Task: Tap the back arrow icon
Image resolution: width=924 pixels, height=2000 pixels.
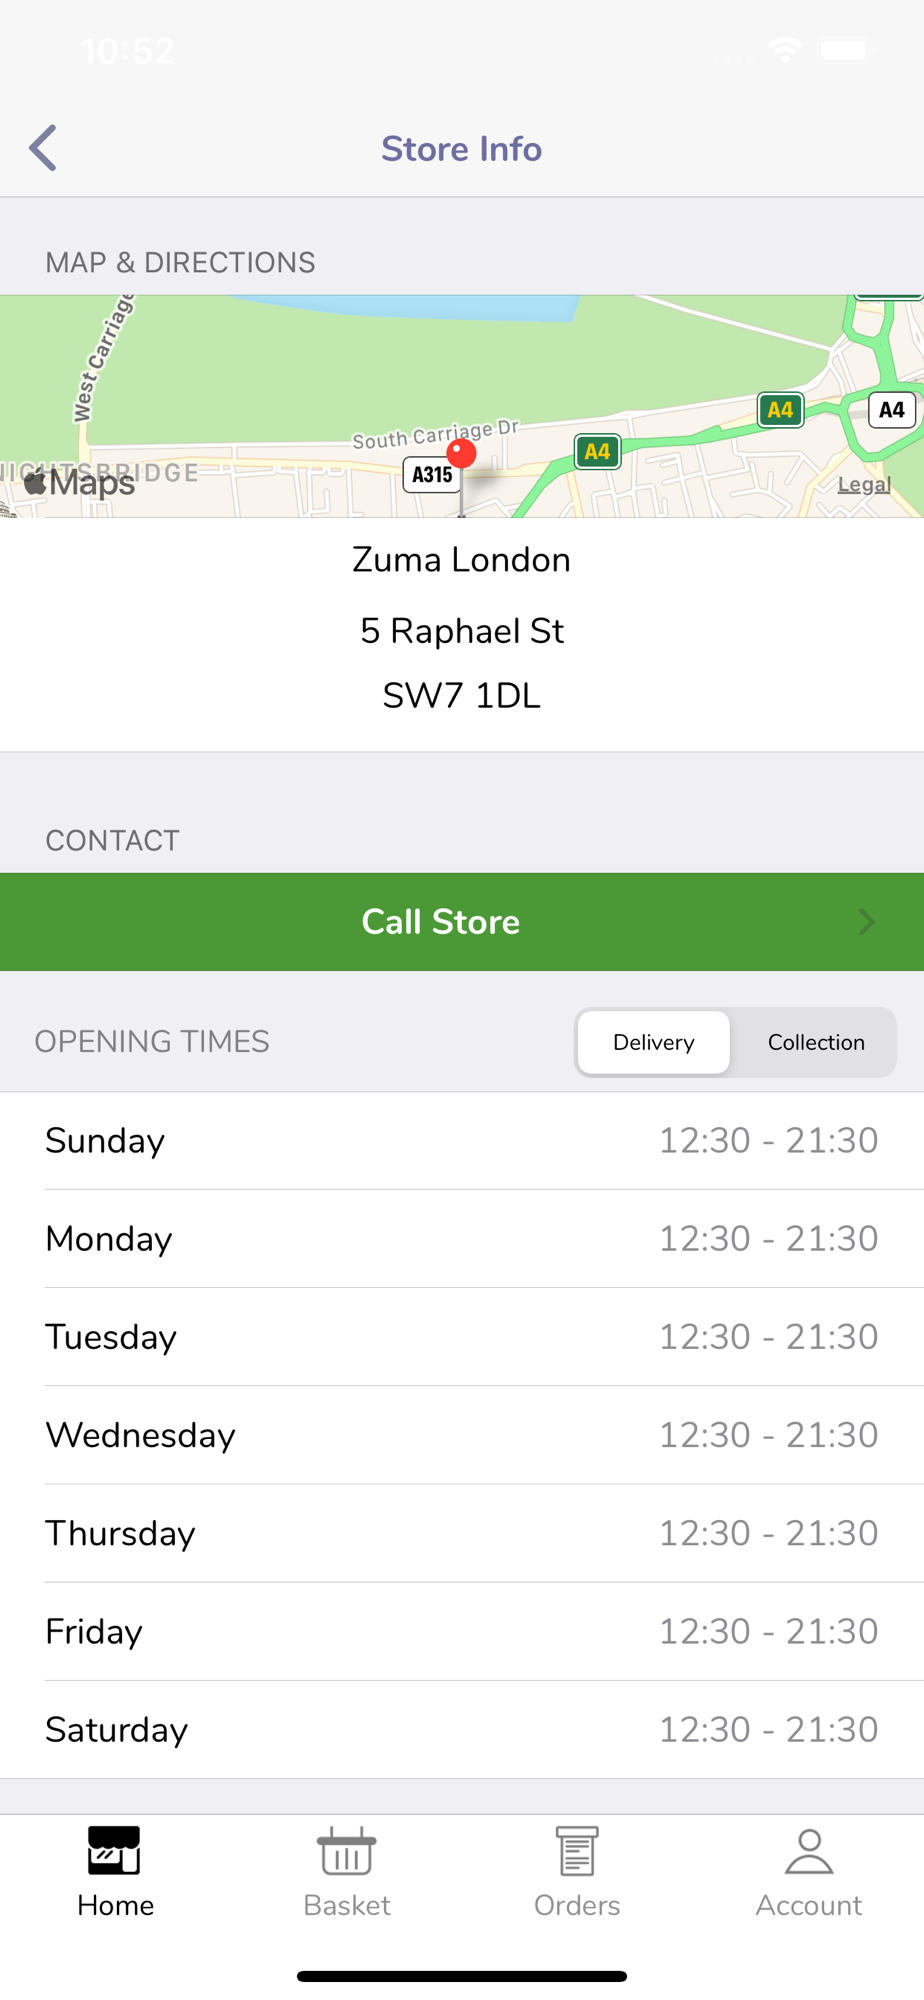Action: (x=42, y=149)
